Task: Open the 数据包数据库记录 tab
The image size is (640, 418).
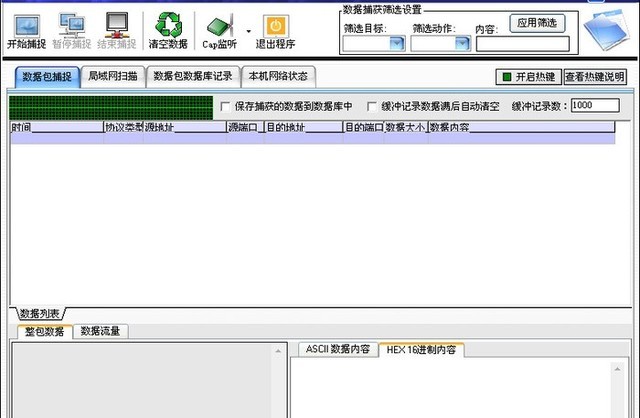Action: [x=193, y=76]
